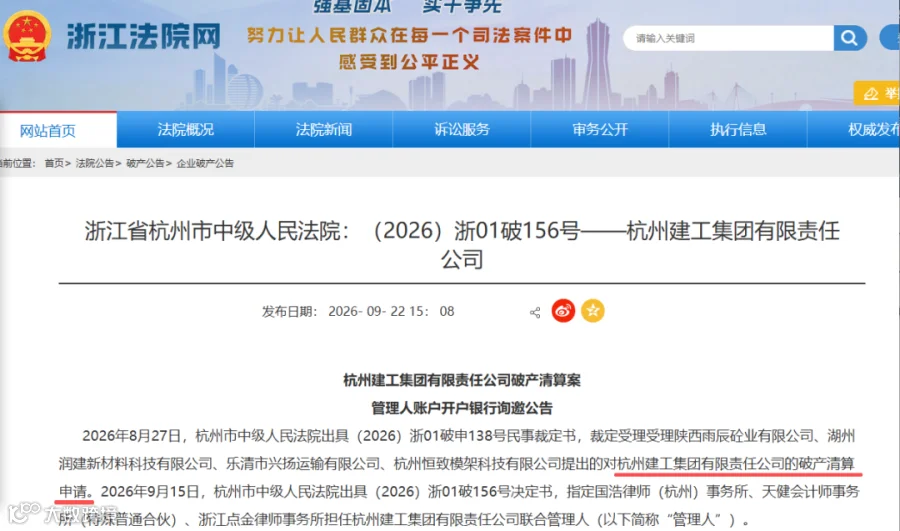Click the heading 杭州建工集团有限责任公司破产清算案
This screenshot has width=900, height=531.
(x=462, y=380)
